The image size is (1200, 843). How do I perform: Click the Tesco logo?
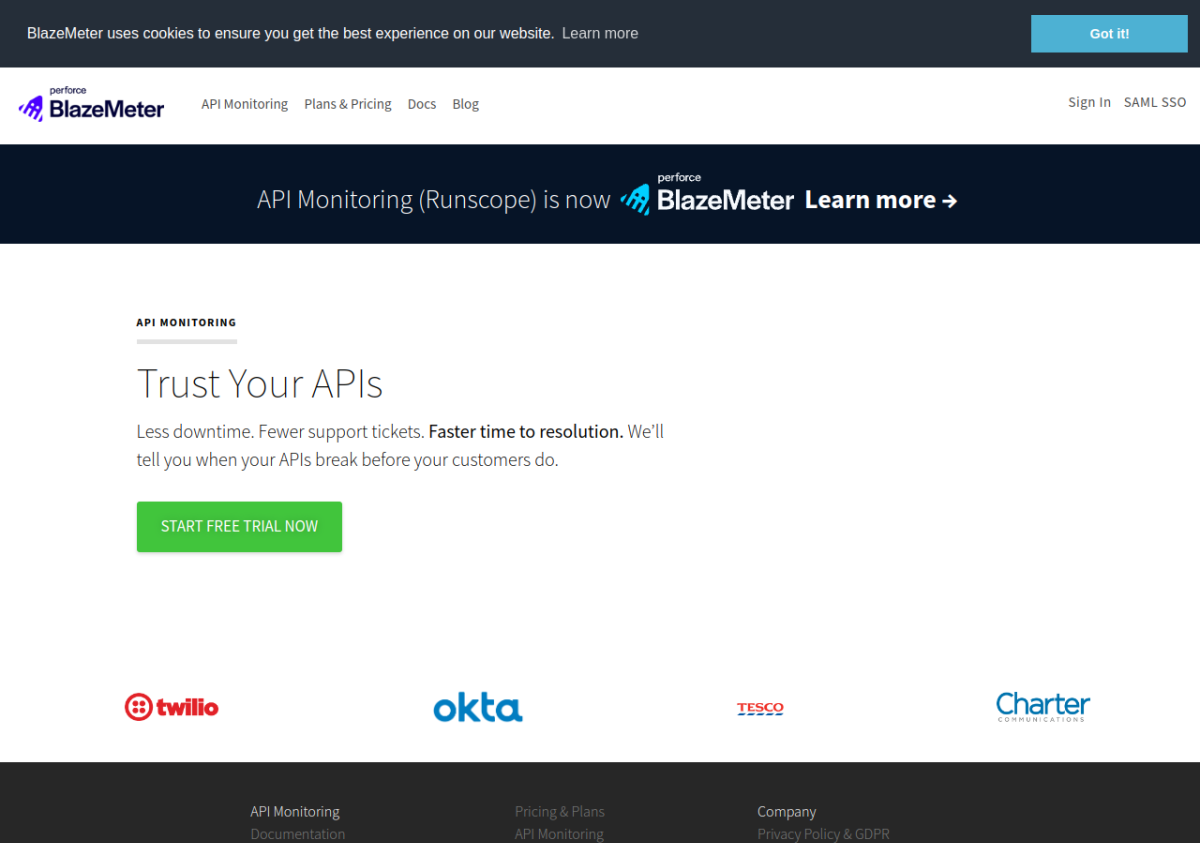(760, 708)
